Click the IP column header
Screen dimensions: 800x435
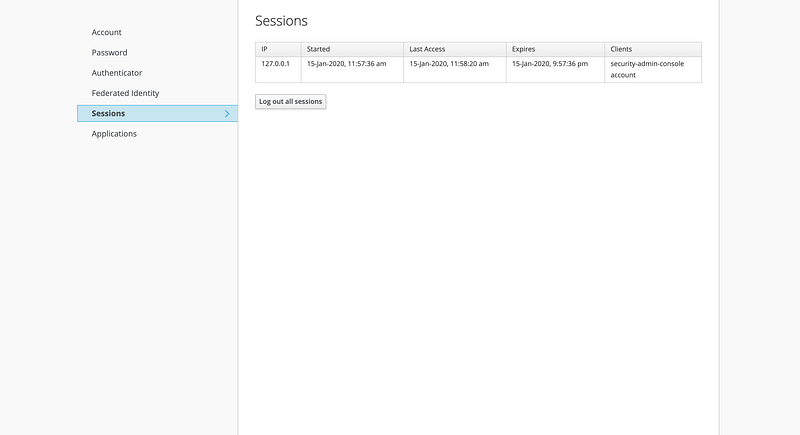(x=278, y=49)
